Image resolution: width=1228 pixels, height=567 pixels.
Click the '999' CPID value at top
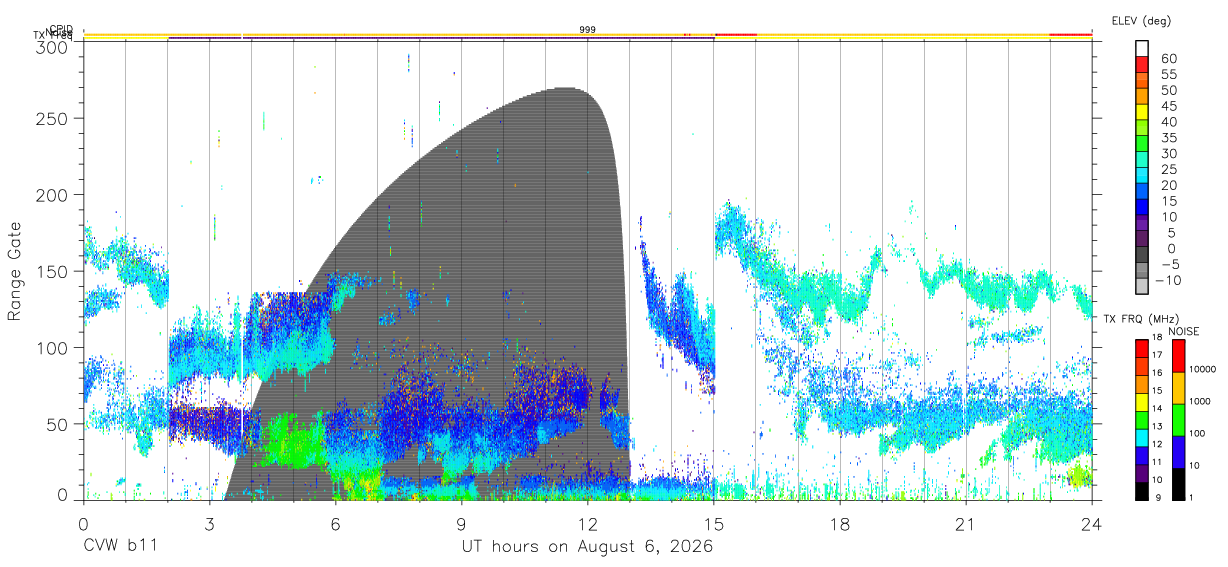(588, 30)
